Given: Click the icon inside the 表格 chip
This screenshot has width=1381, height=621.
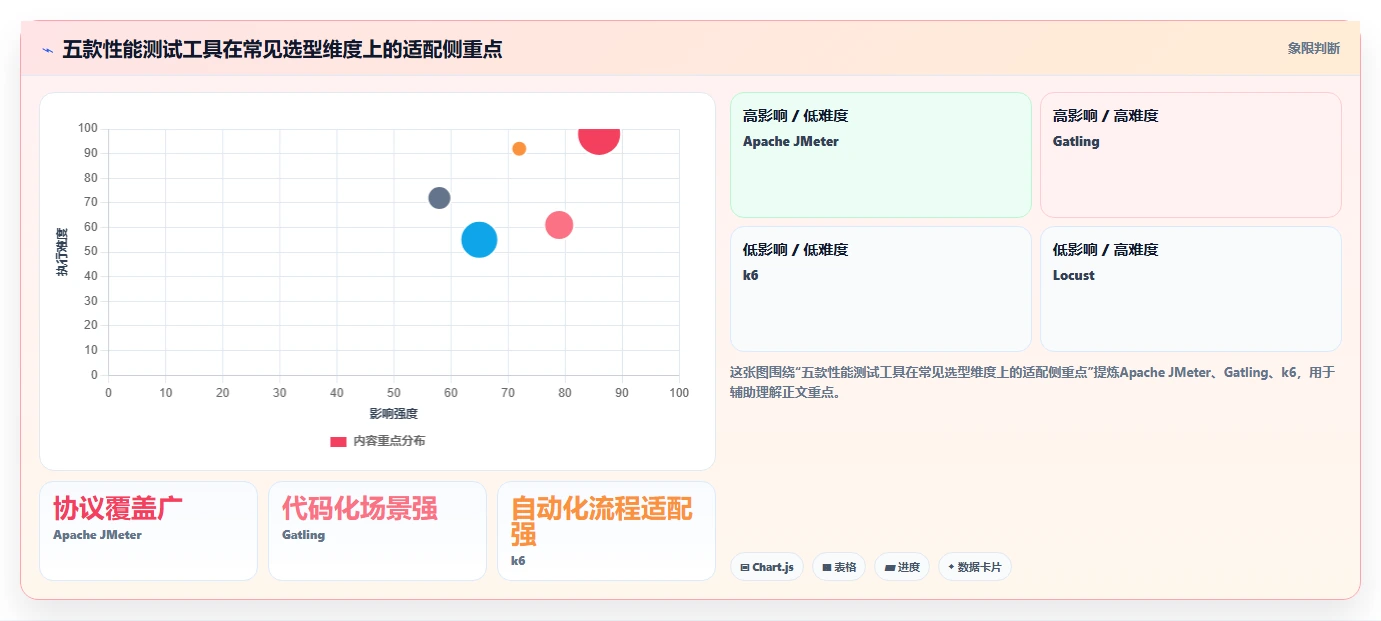Looking at the screenshot, I should pos(827,568).
